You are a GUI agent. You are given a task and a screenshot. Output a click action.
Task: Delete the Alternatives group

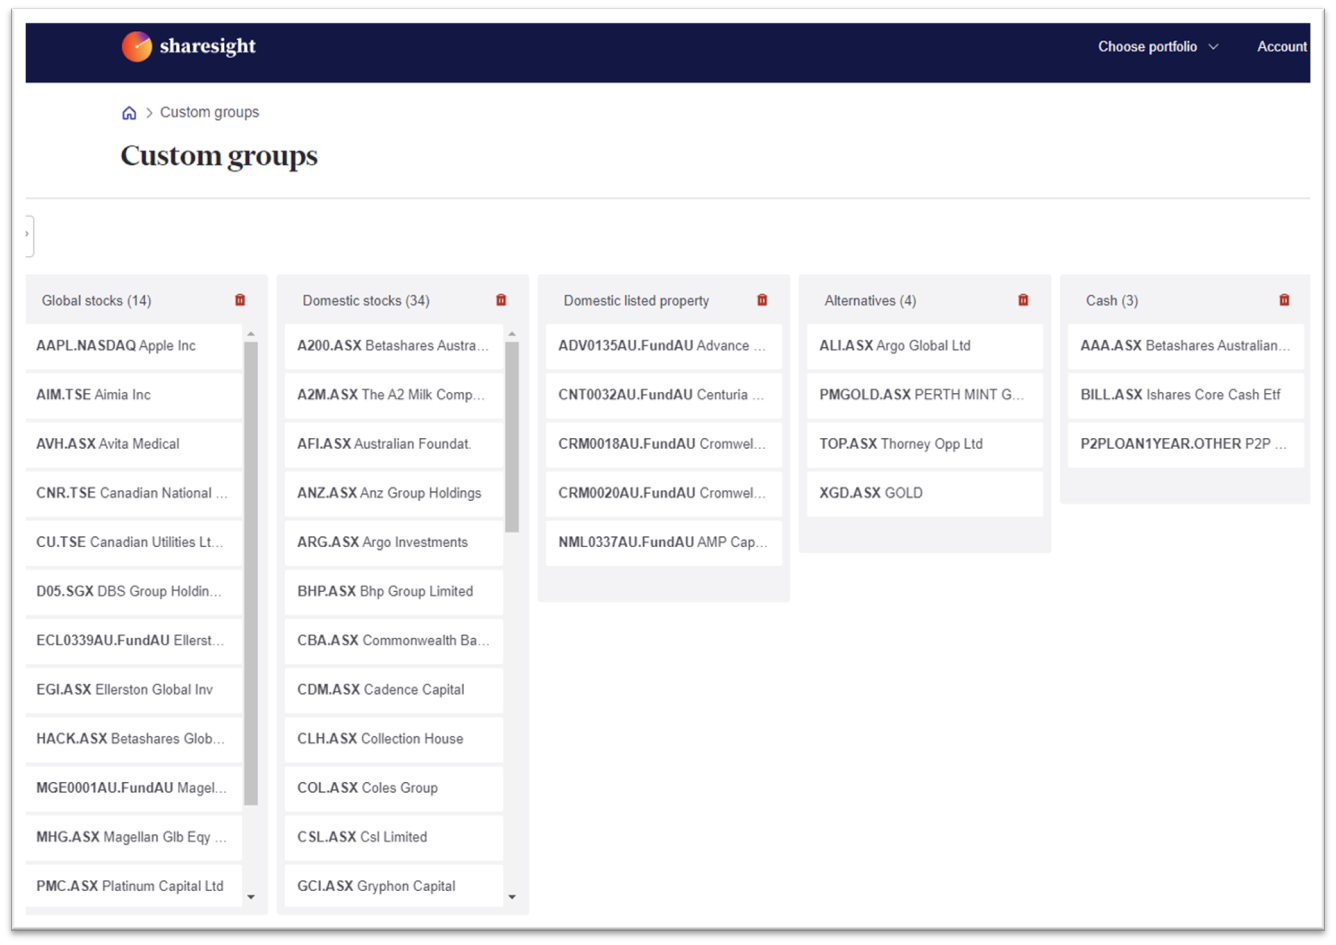1024,298
